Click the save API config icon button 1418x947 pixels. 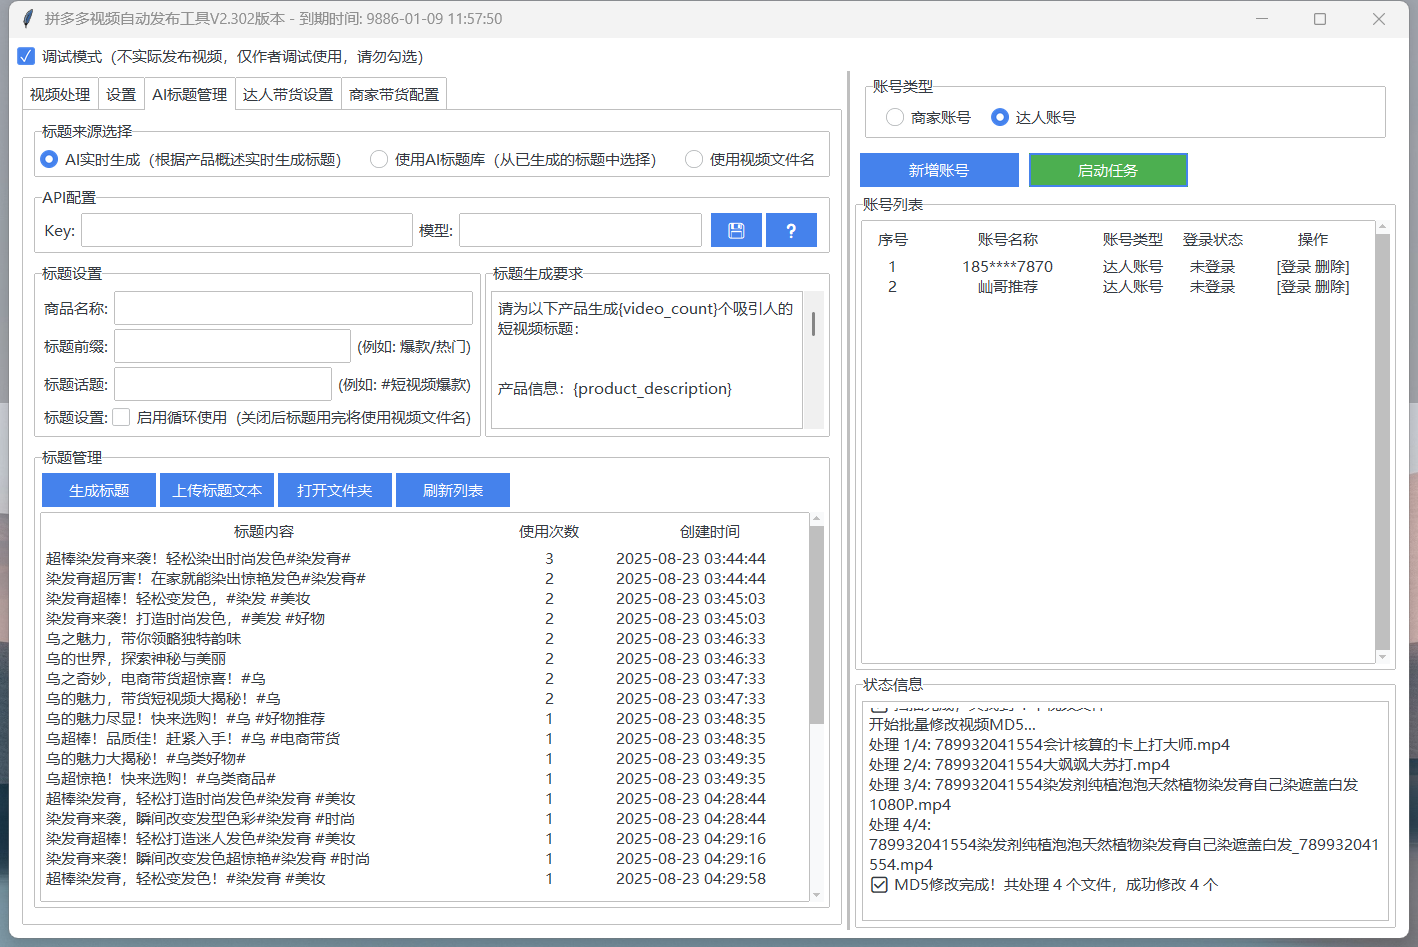pos(736,230)
